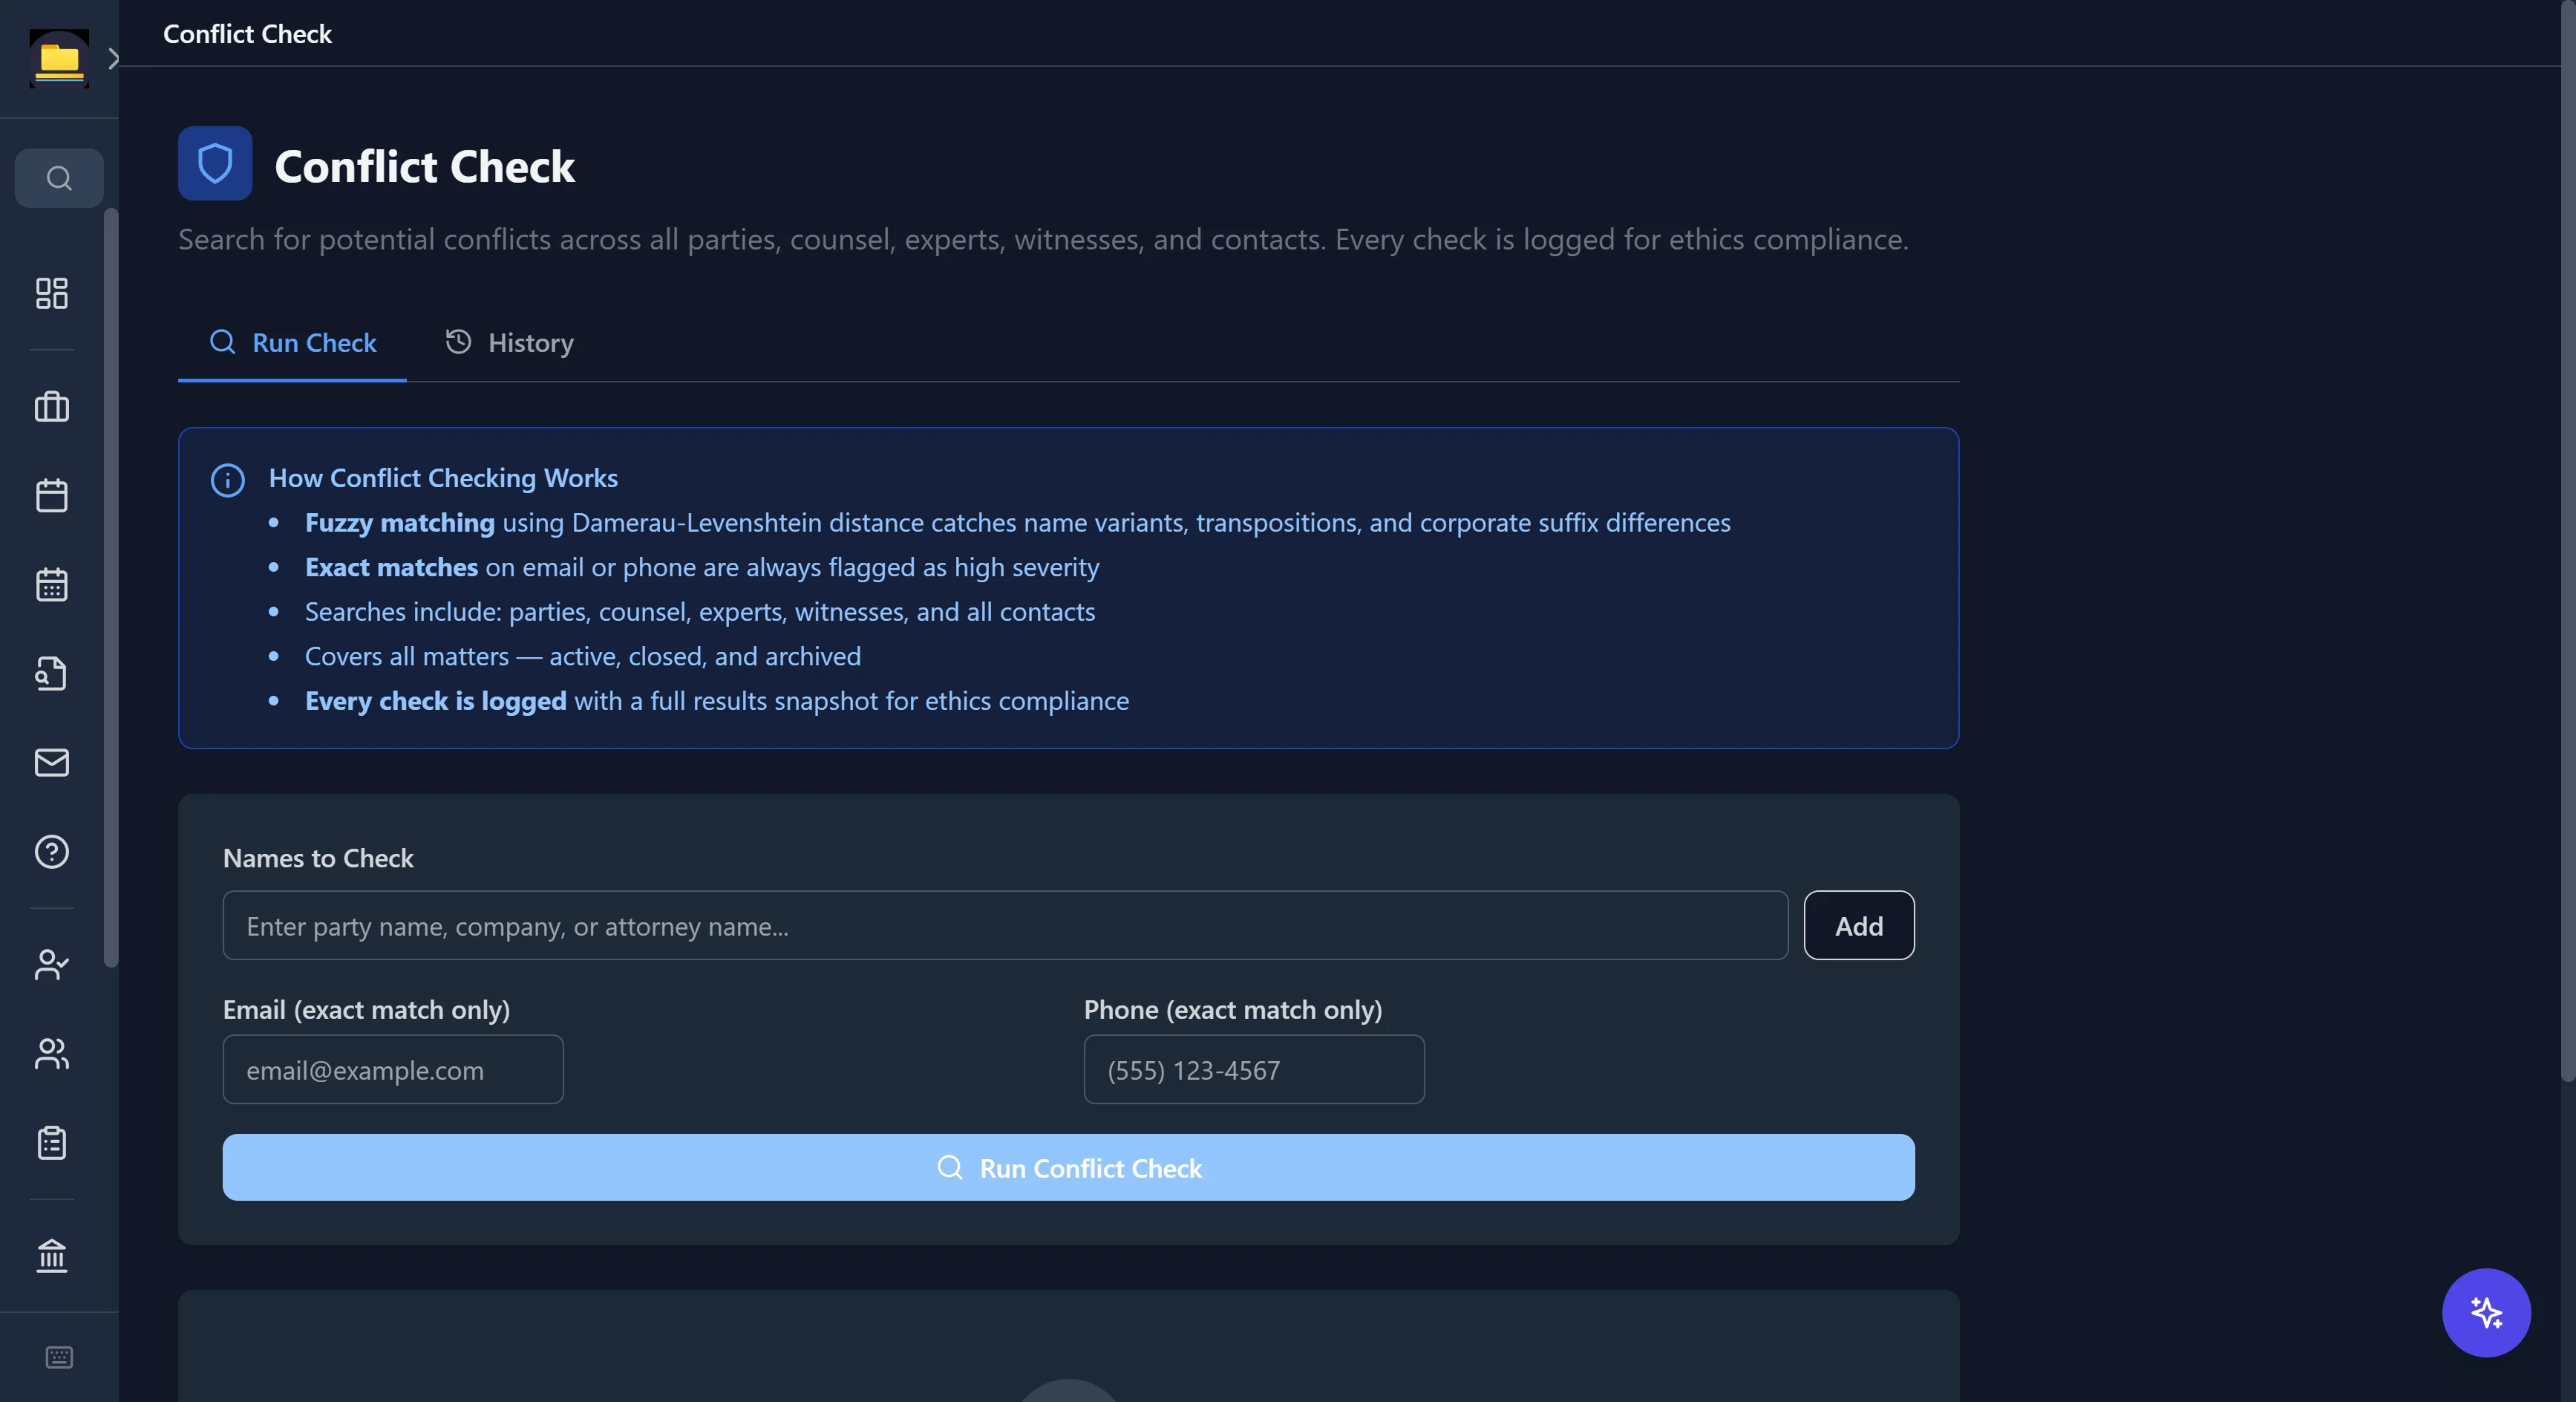Focus the Email exact match field
The height and width of the screenshot is (1402, 2576).
pos(393,1069)
